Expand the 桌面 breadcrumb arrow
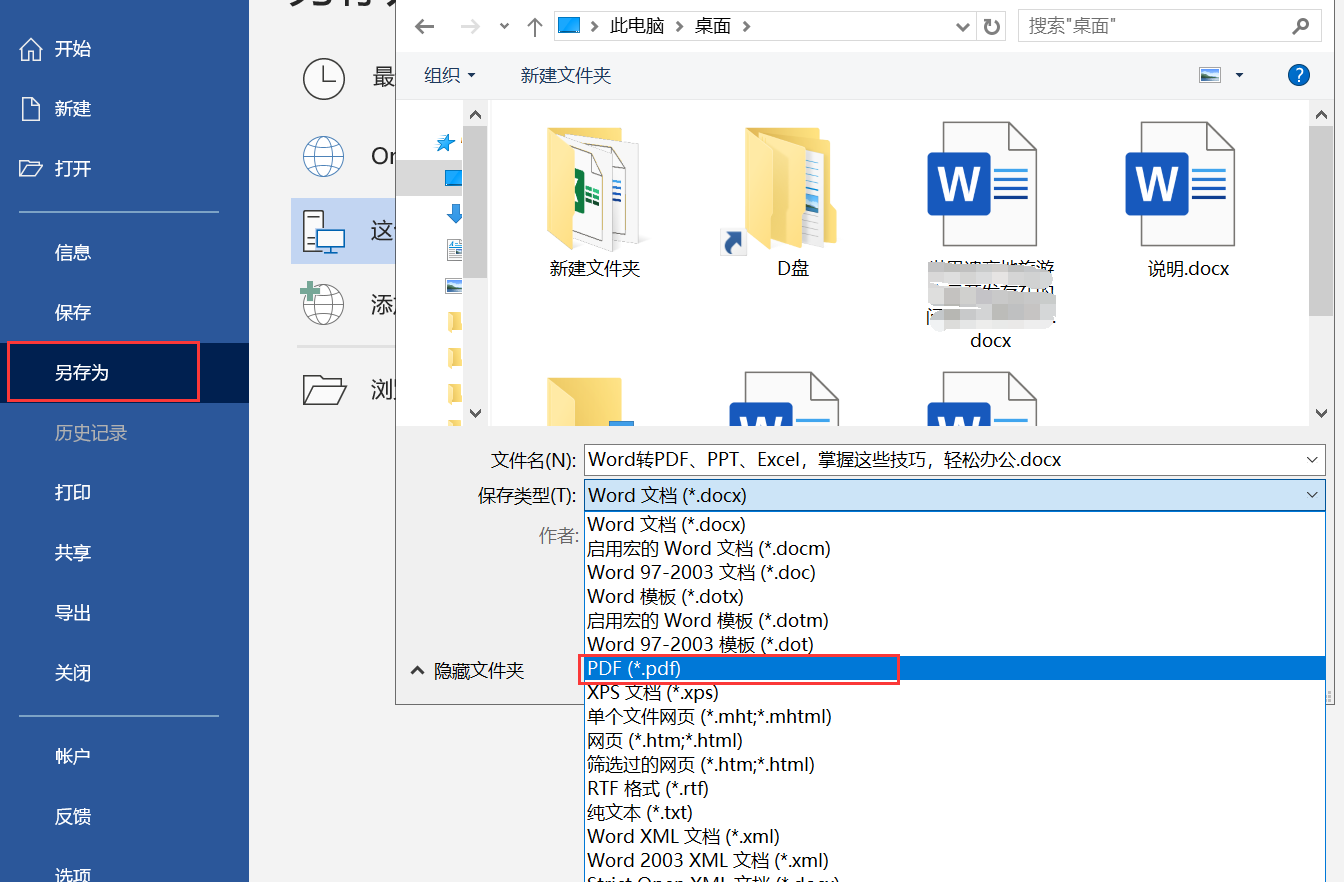Screen dimensions: 1344x882 pyautogui.click(x=745, y=27)
